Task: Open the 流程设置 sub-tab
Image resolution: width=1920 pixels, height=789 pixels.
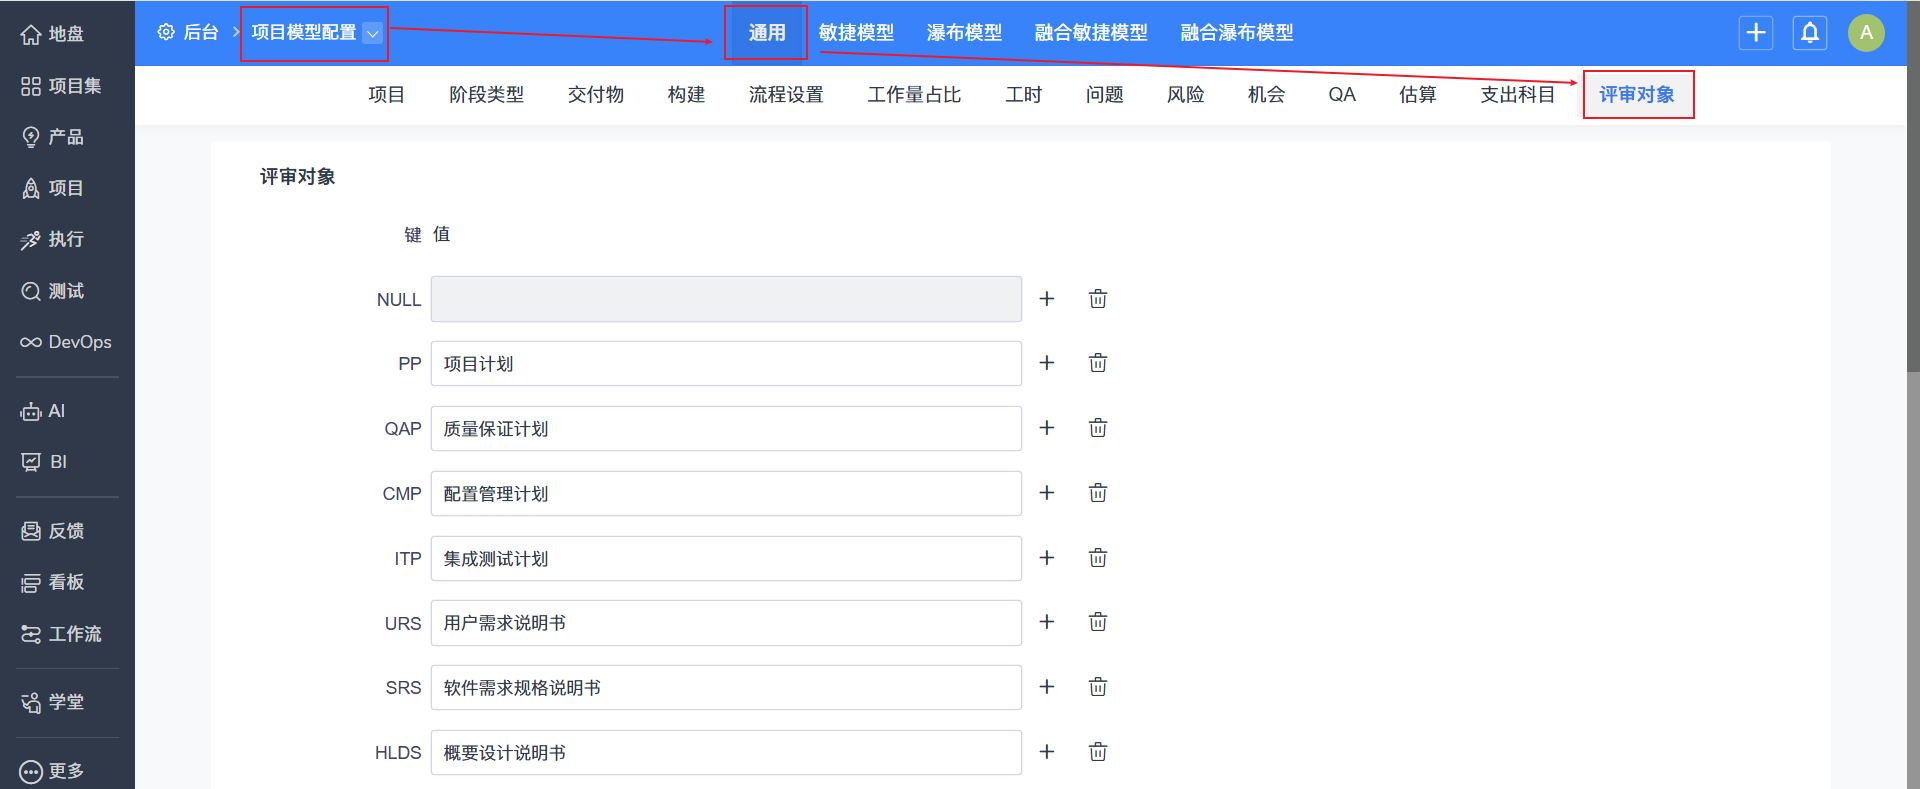Action: (786, 95)
